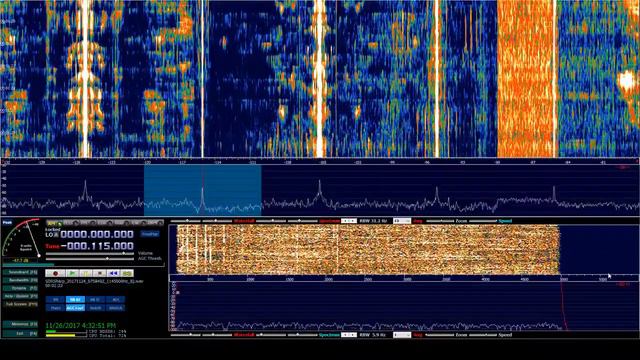Click the CPU Total usage bar

click(66, 335)
